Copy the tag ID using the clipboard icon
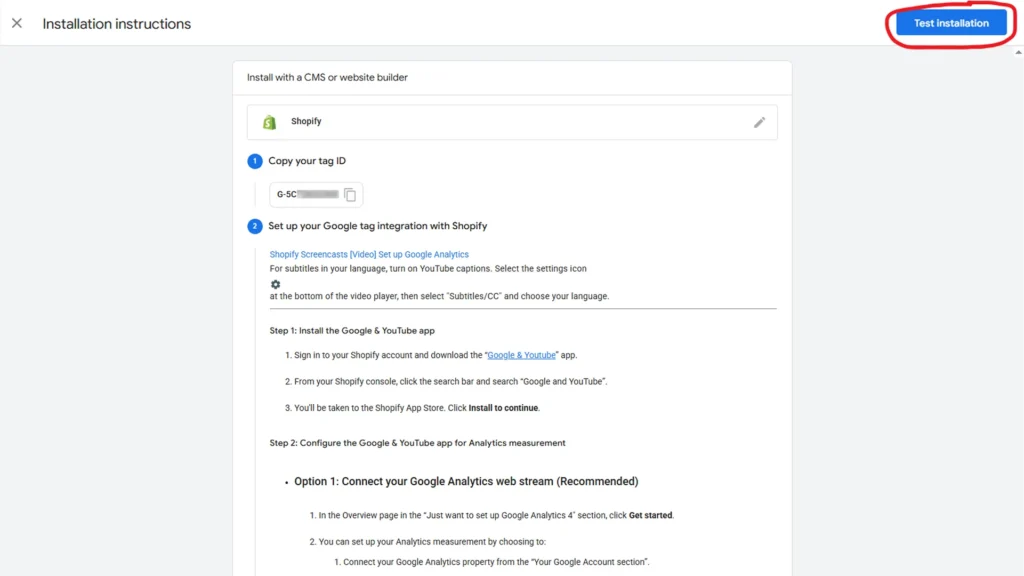1024x576 pixels. tap(349, 194)
